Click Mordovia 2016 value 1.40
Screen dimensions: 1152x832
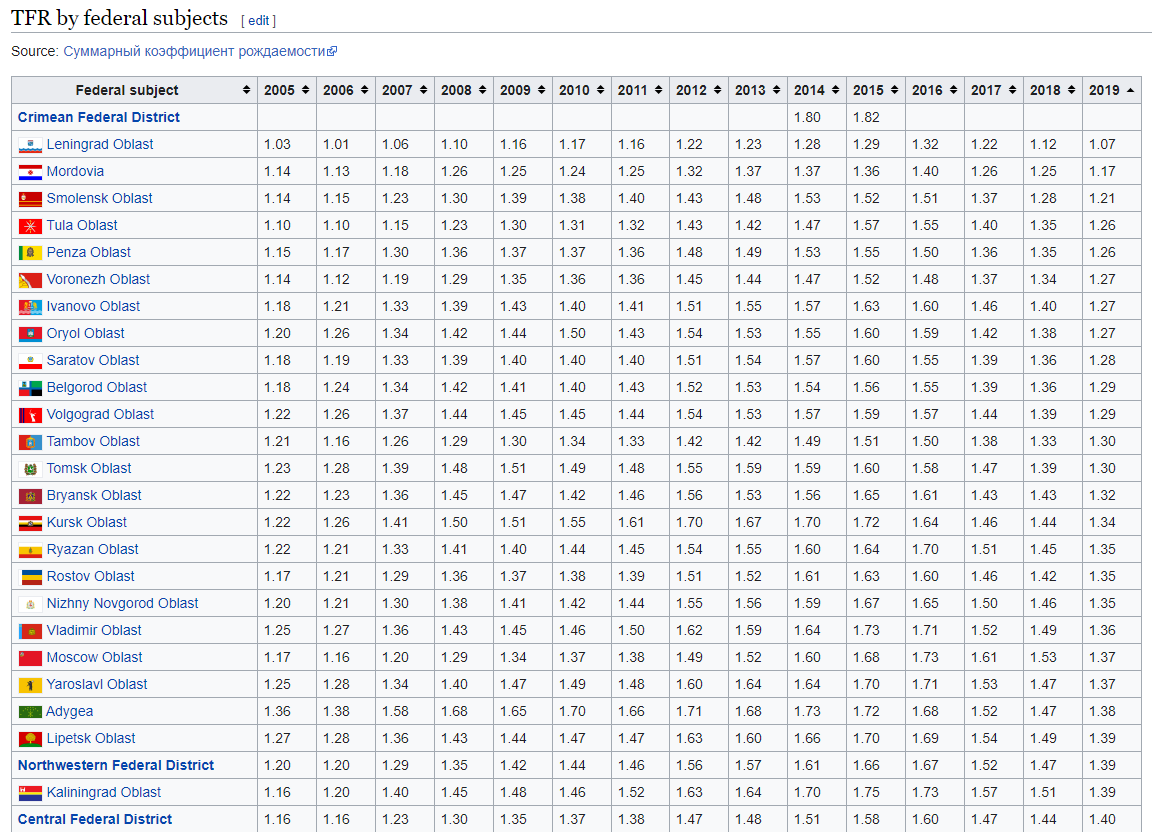[925, 171]
